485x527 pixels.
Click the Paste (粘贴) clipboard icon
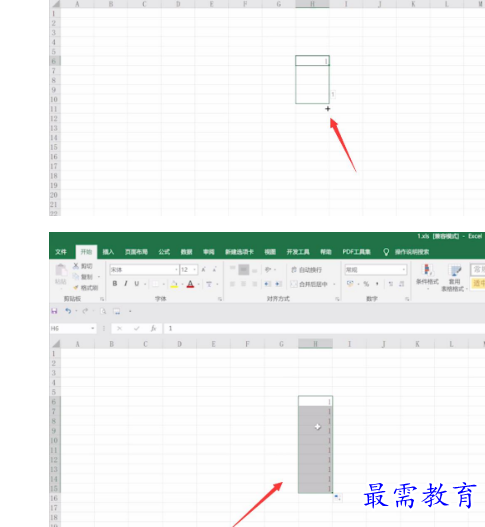[x=61, y=270]
